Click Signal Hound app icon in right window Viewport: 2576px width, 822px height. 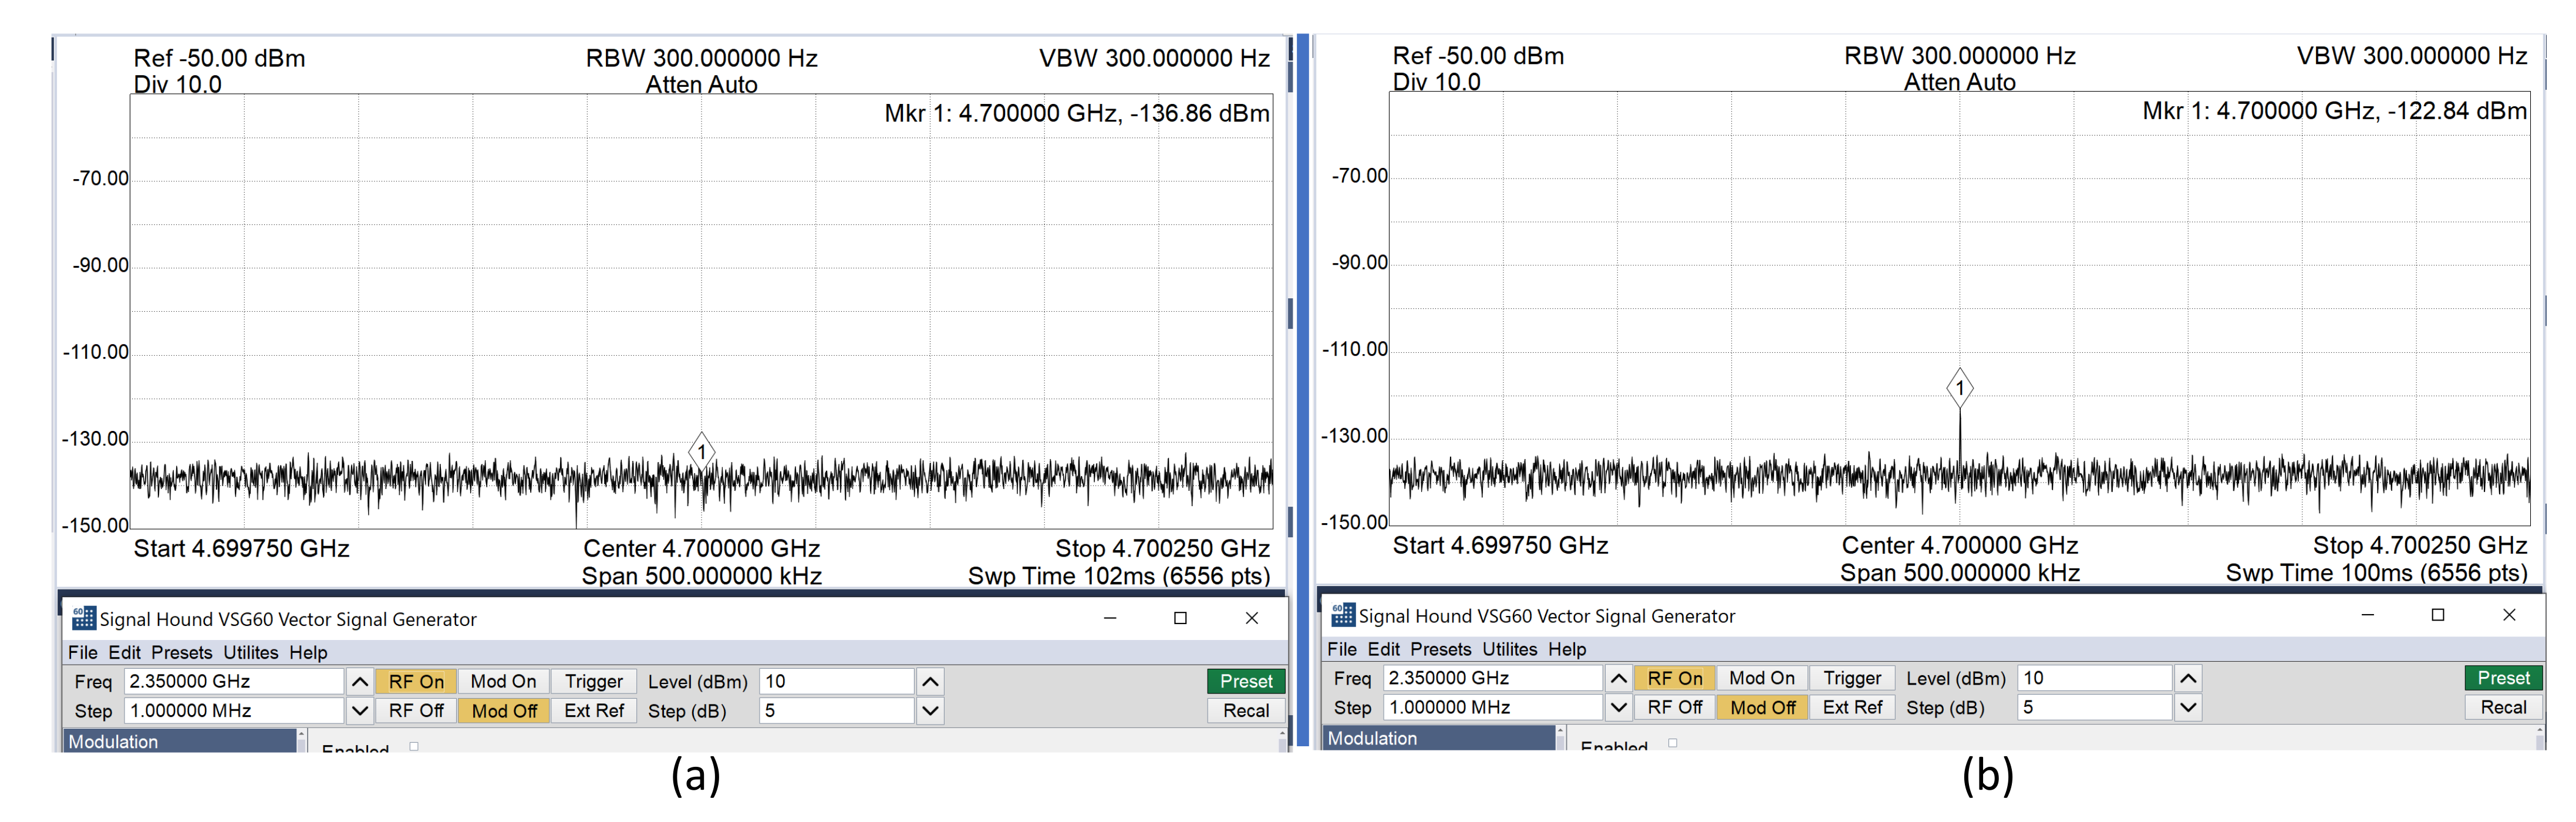[x=1343, y=614]
